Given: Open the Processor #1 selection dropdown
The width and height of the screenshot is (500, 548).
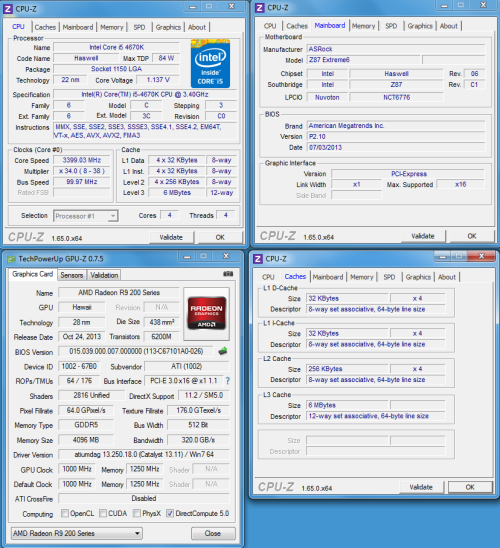Looking at the screenshot, I should click(x=86, y=216).
